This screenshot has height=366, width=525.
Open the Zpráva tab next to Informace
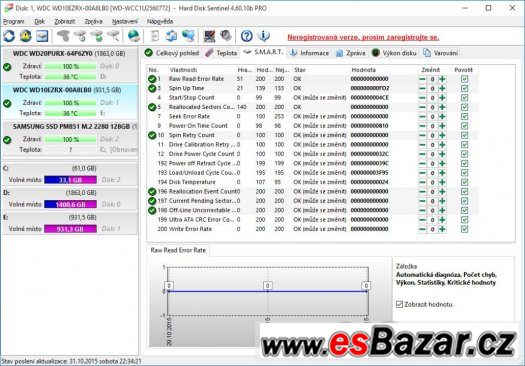tap(351, 53)
